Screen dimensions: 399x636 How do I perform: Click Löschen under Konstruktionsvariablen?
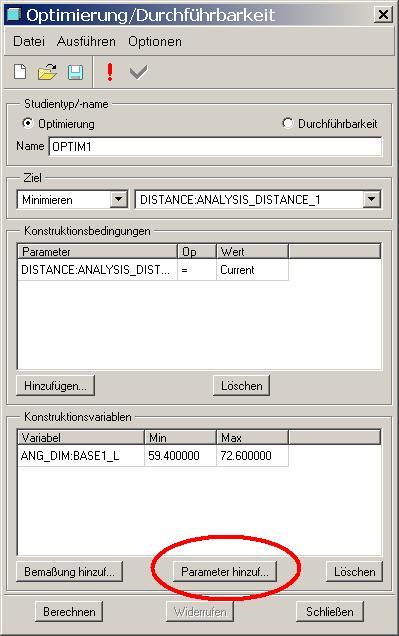354,572
